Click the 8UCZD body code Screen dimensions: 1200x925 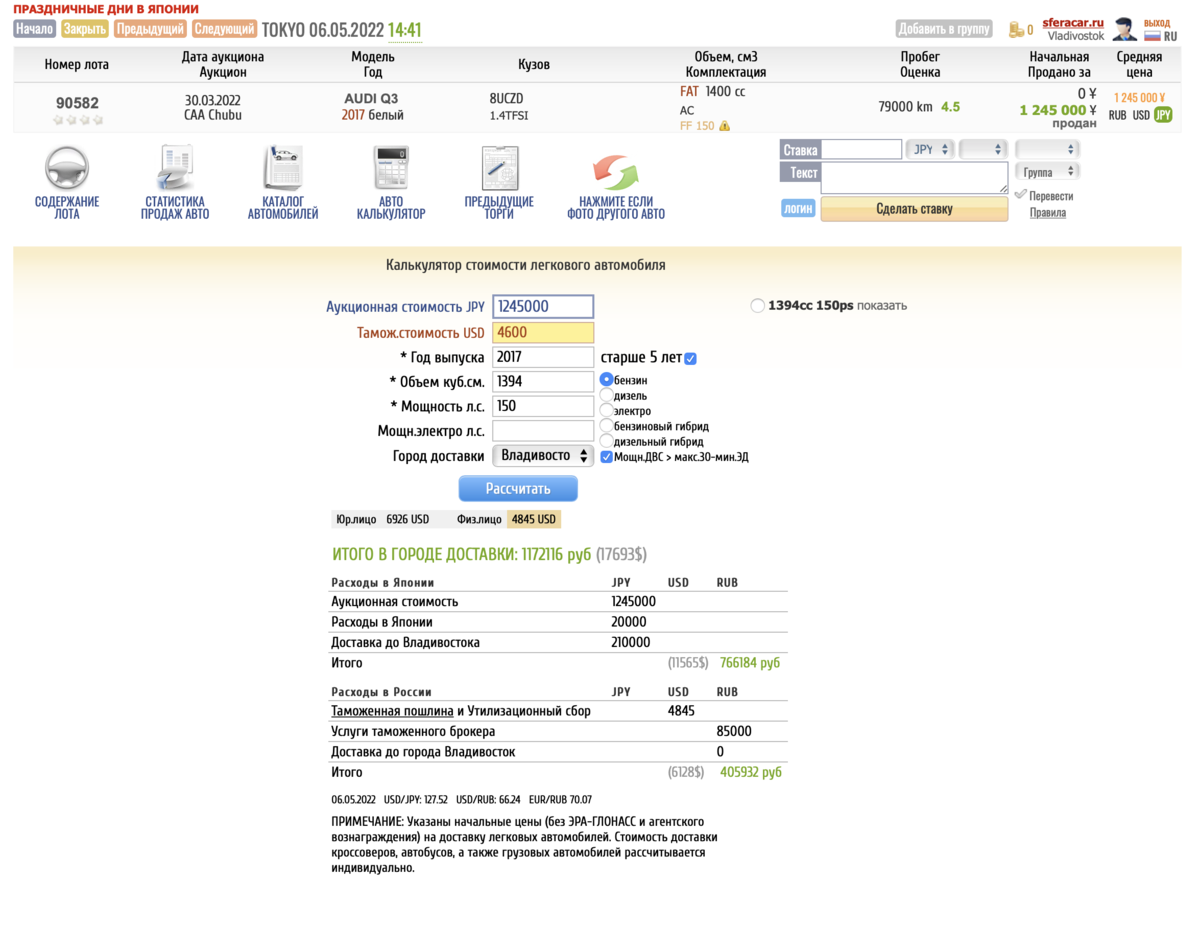tap(506, 98)
